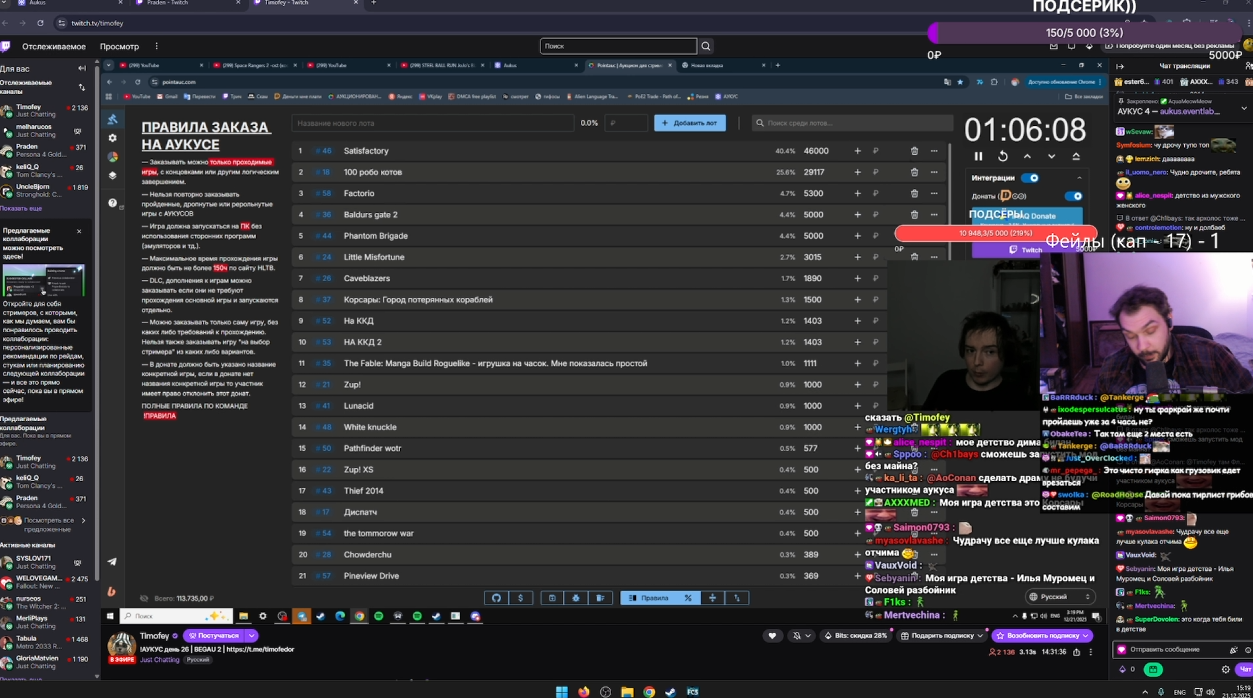
Task: Collapse the Twitch left sidebar arrow
Action: [x=82, y=69]
